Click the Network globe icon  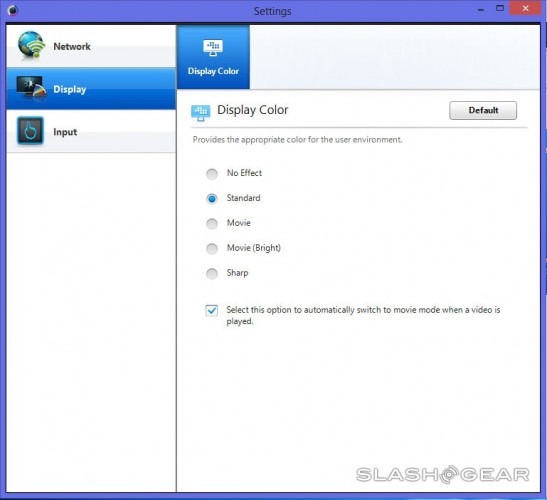[31, 45]
